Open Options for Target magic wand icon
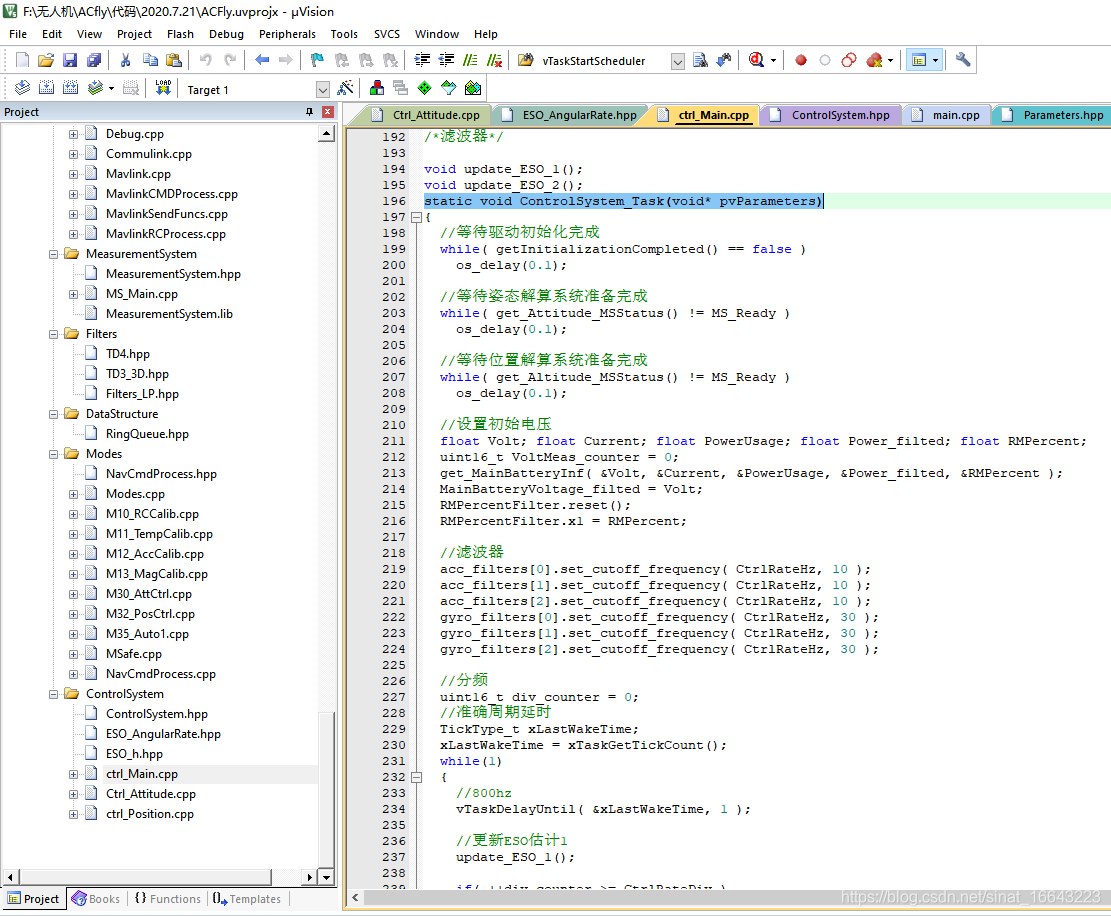Viewport: 1111px width, 916px height. pyautogui.click(x=345, y=89)
